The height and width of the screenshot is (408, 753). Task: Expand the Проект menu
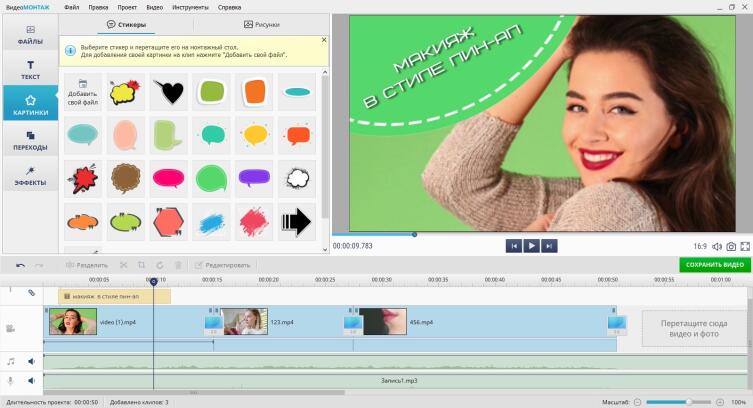[x=126, y=7]
